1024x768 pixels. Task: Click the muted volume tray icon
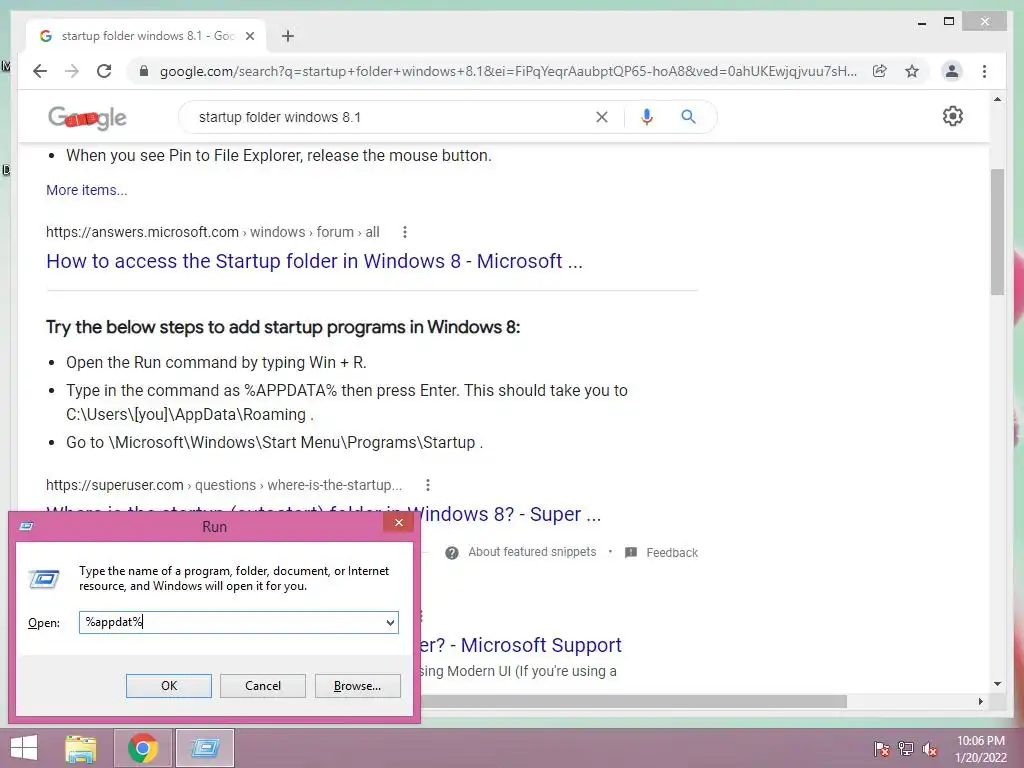click(930, 749)
